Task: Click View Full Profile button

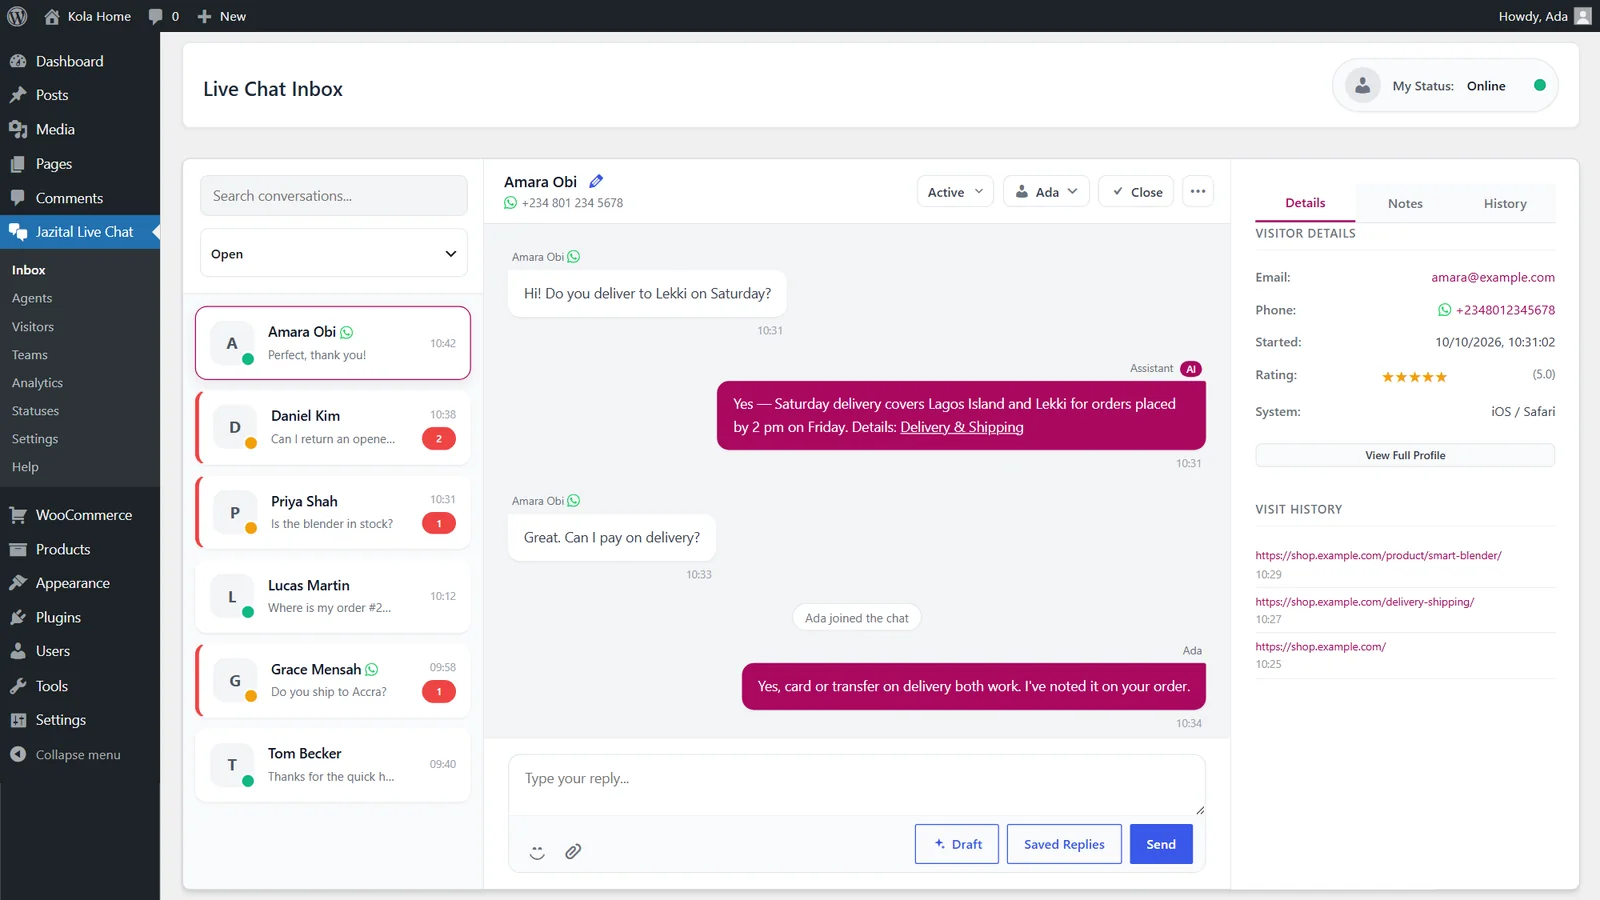Action: [x=1405, y=455]
